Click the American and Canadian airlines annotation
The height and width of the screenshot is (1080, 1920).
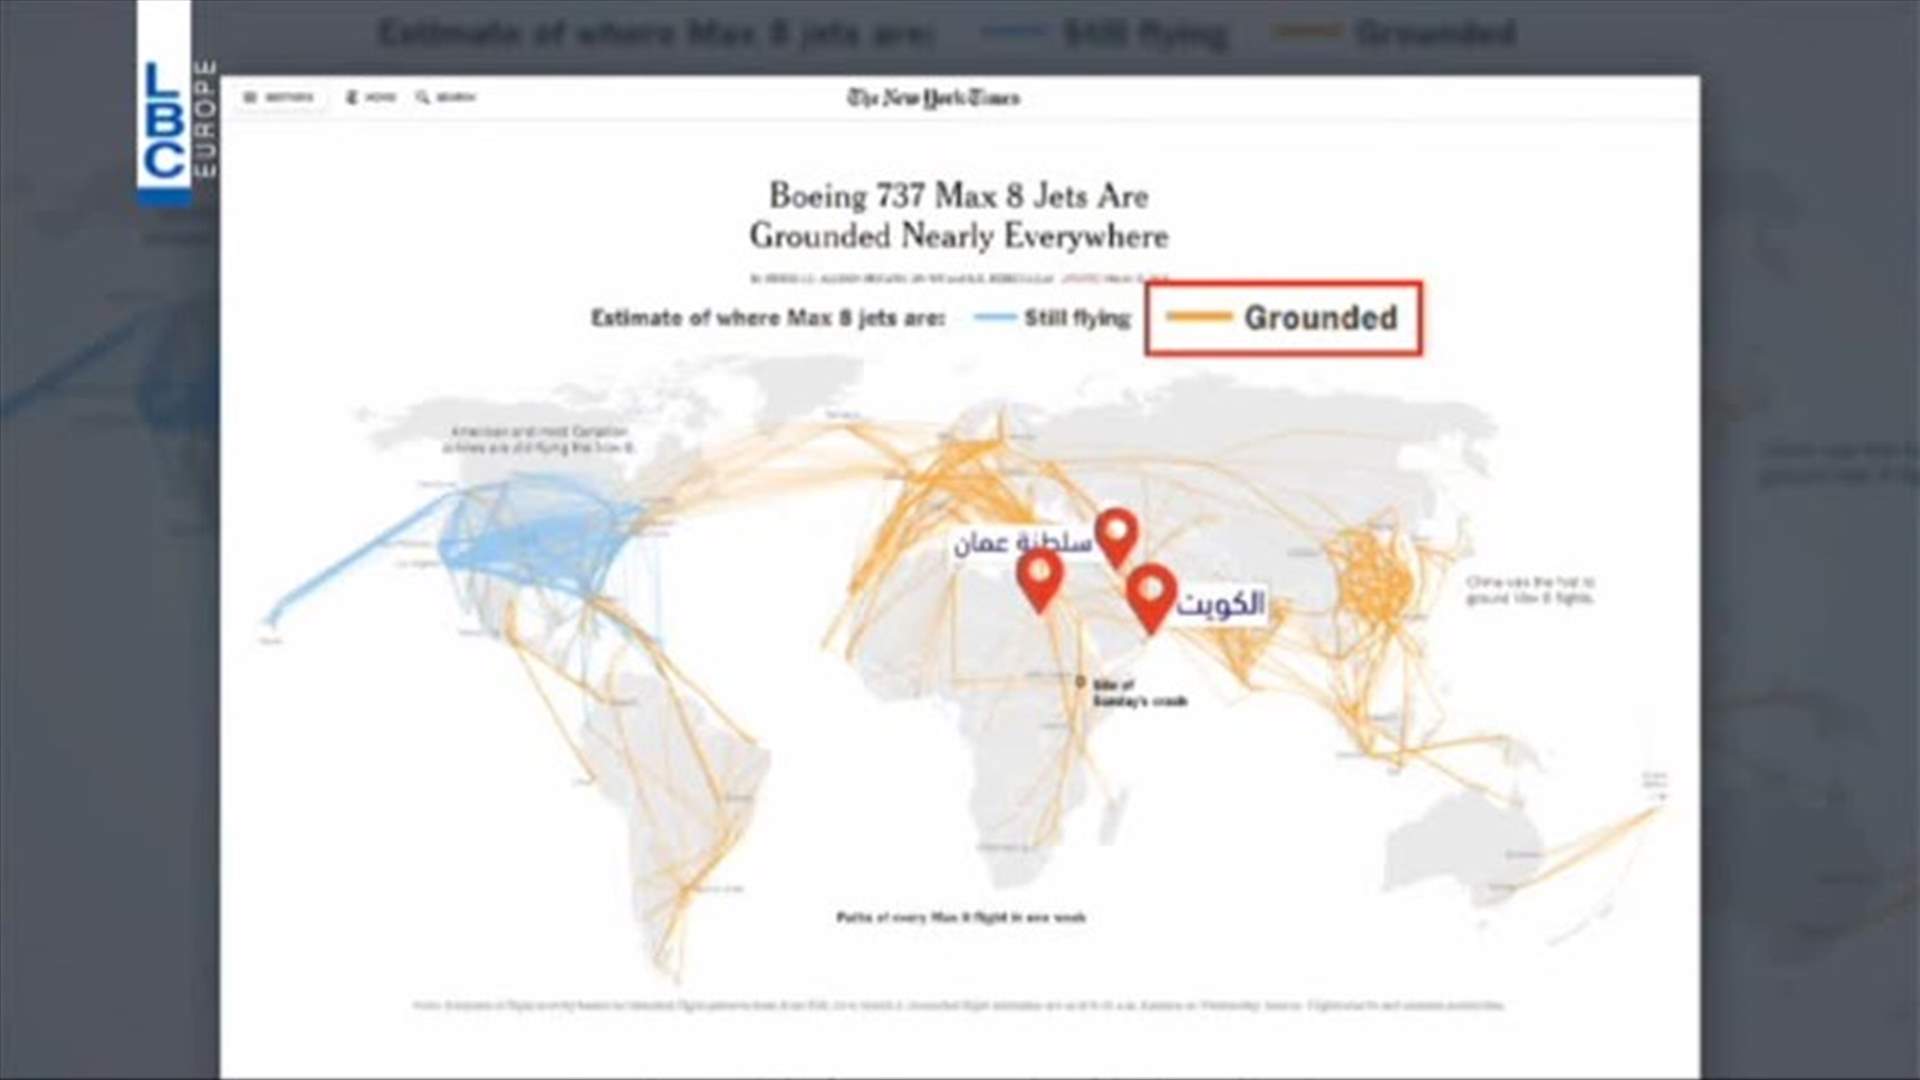[539, 440]
